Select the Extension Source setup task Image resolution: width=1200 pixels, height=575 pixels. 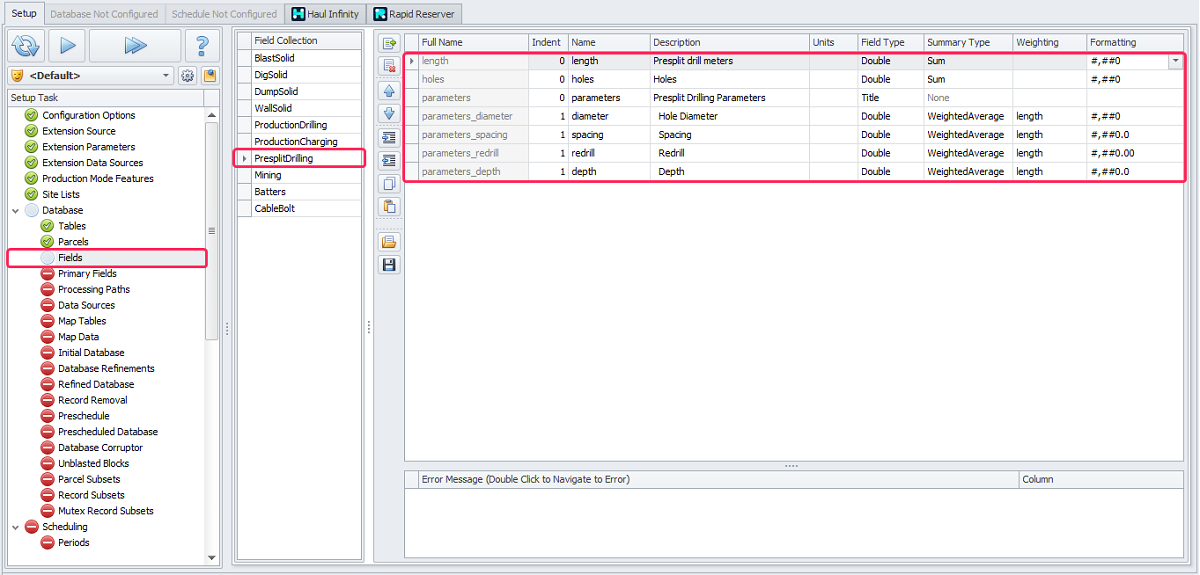point(79,131)
